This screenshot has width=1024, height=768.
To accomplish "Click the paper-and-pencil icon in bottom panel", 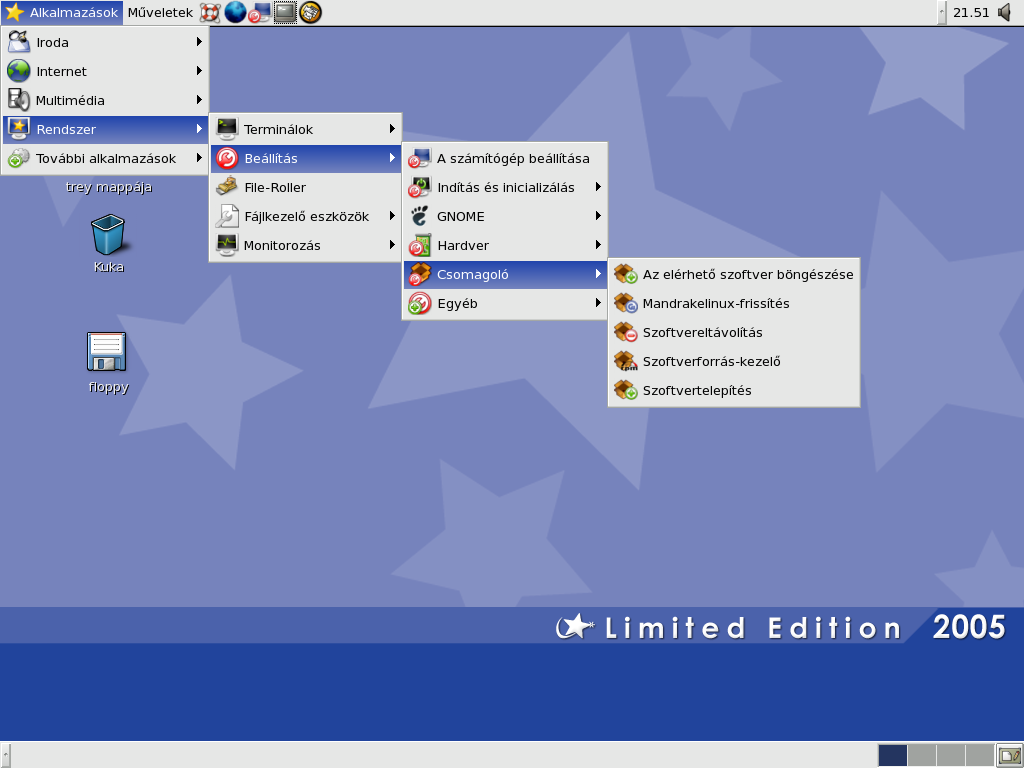I will (1010, 756).
